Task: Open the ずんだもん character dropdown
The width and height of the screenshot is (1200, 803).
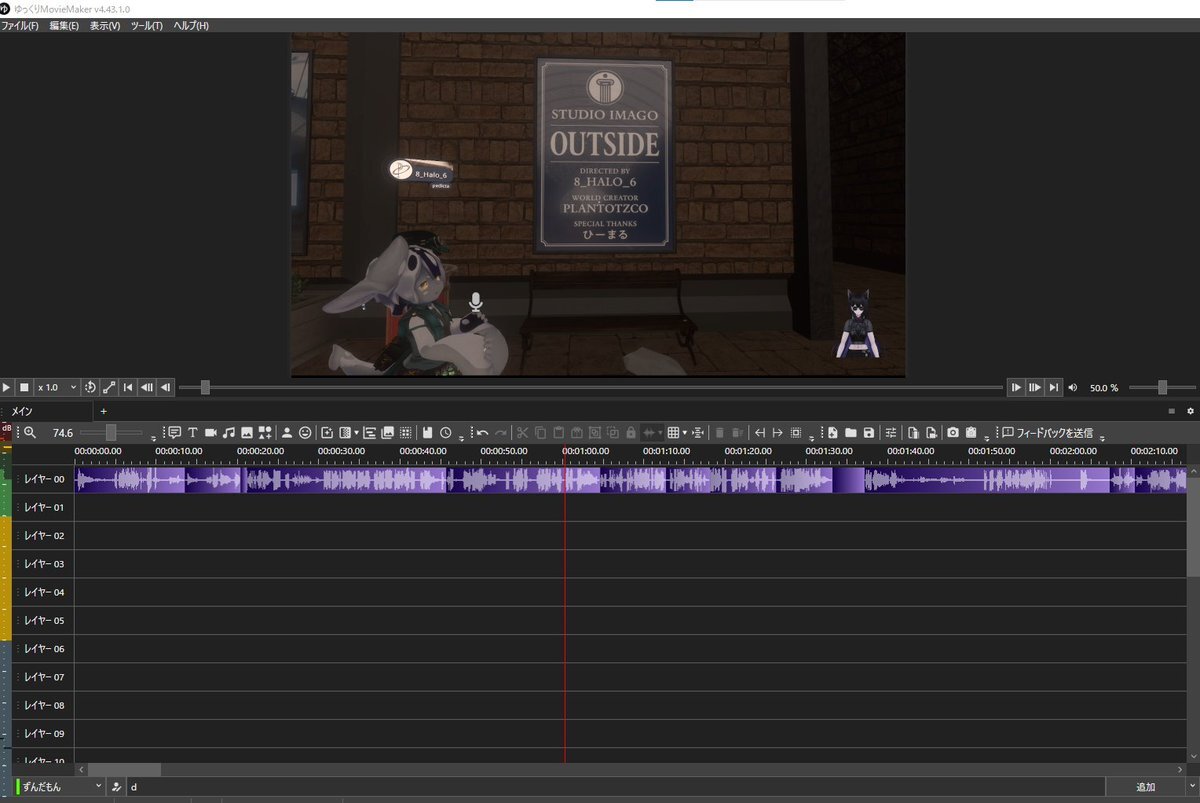Action: coord(60,787)
